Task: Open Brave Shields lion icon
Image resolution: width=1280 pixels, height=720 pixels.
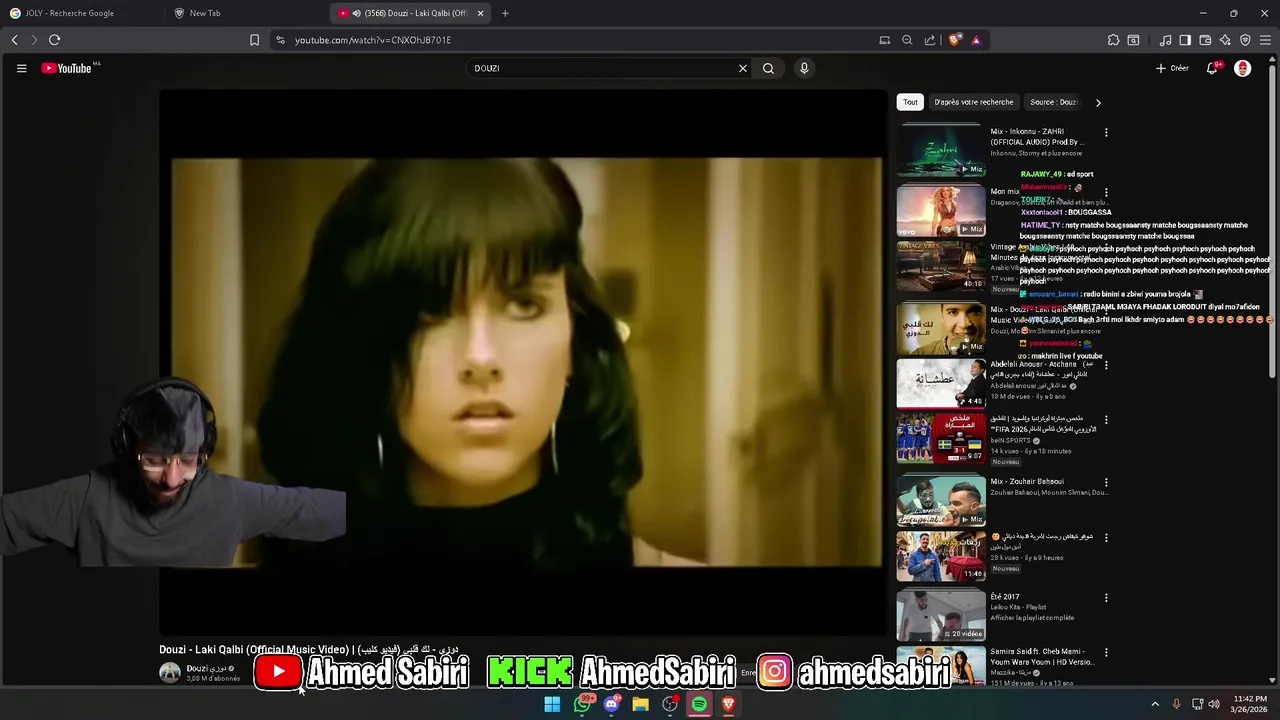Action: [955, 40]
